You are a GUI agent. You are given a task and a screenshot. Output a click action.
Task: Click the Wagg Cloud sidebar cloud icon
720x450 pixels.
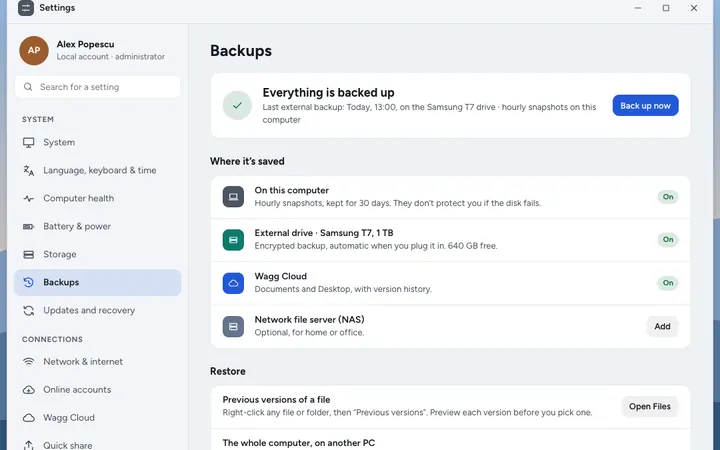[28, 418]
